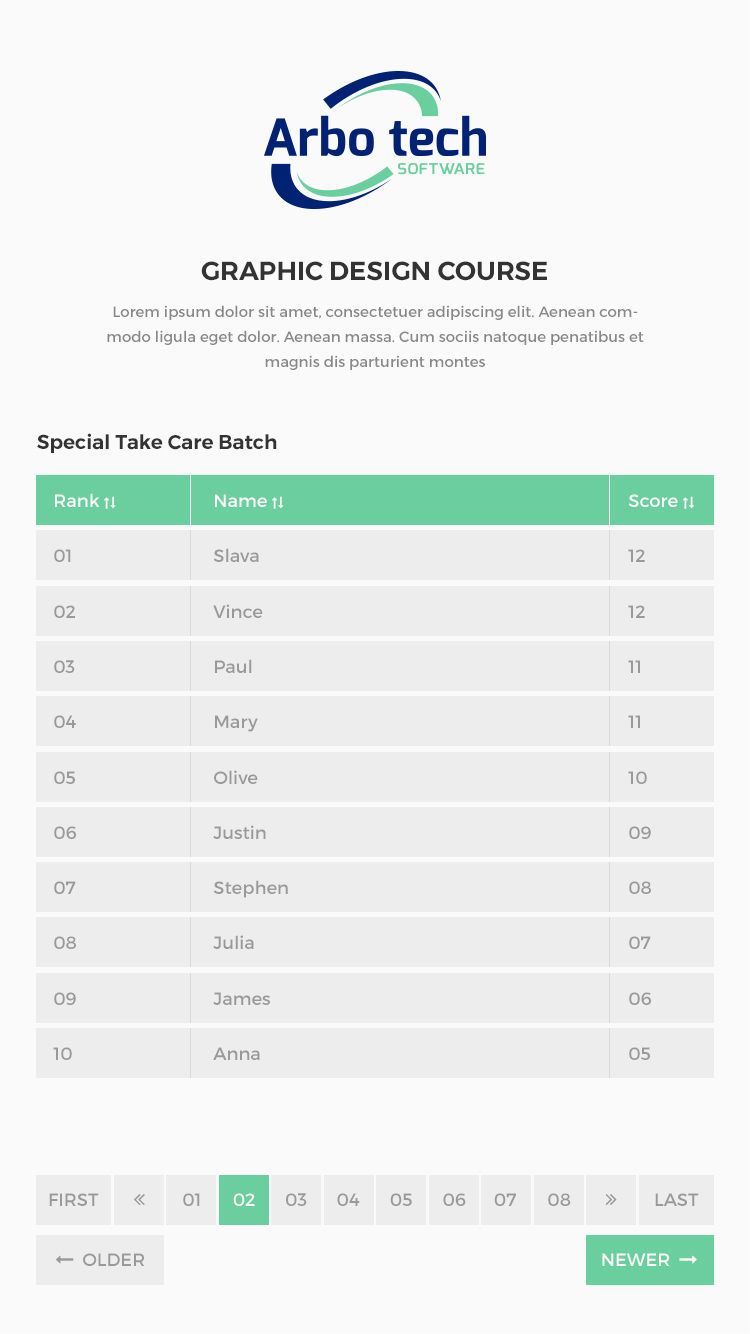Screen dimensions: 750x1334
Task: Jump to the LAST page
Action: [x=676, y=1200]
